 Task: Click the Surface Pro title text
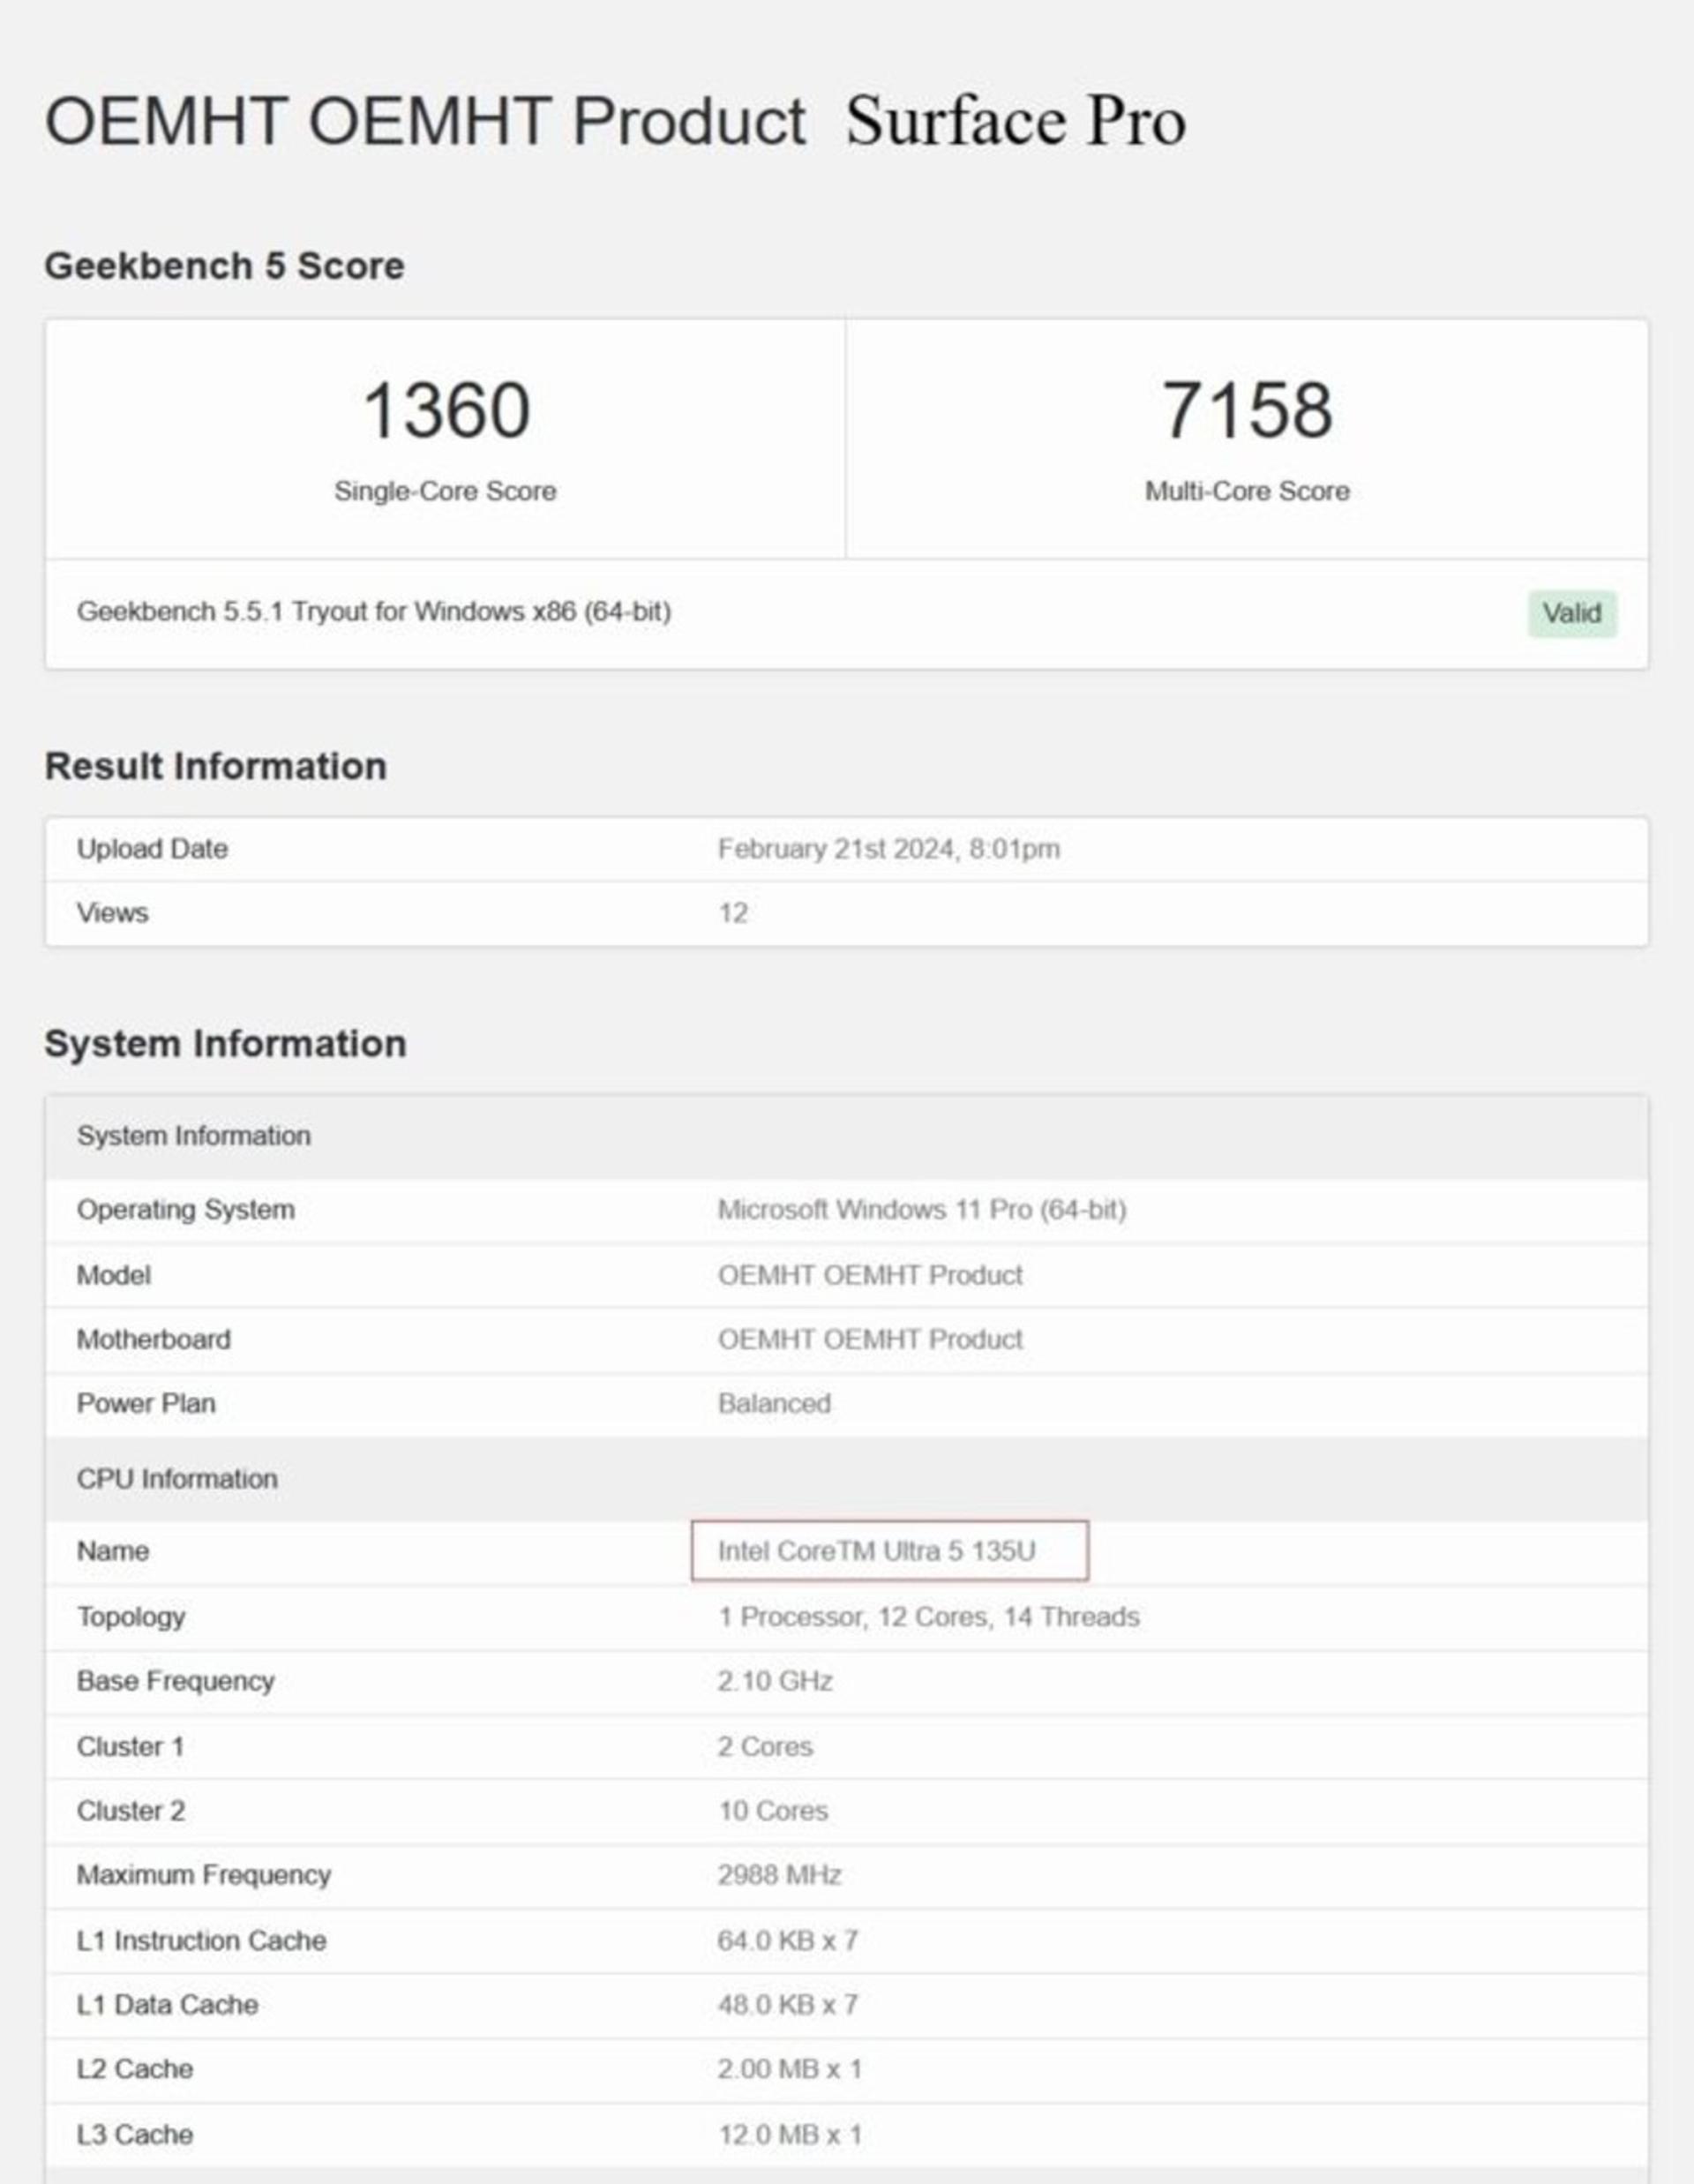1016,121
